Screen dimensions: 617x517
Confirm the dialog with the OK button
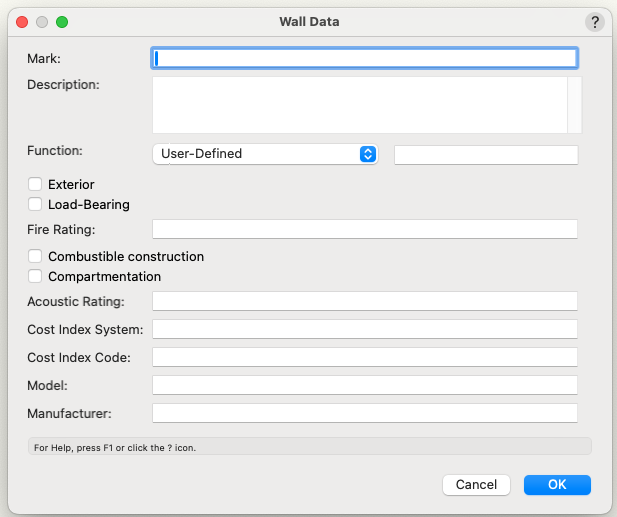(557, 484)
